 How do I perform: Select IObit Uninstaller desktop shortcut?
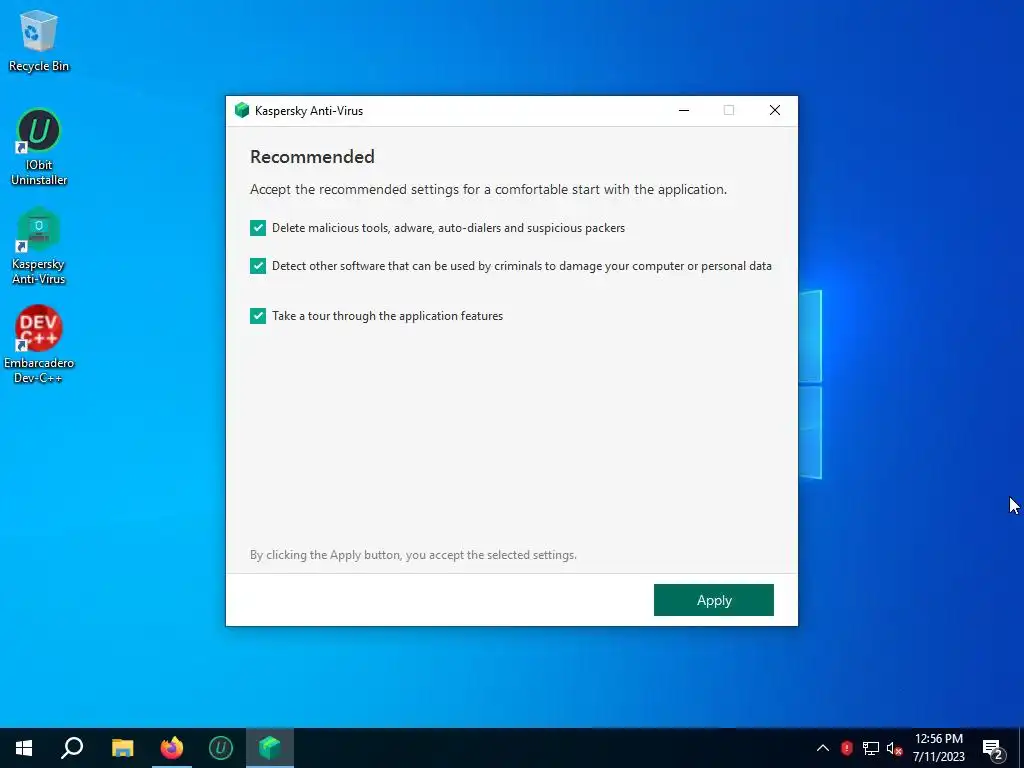39,148
